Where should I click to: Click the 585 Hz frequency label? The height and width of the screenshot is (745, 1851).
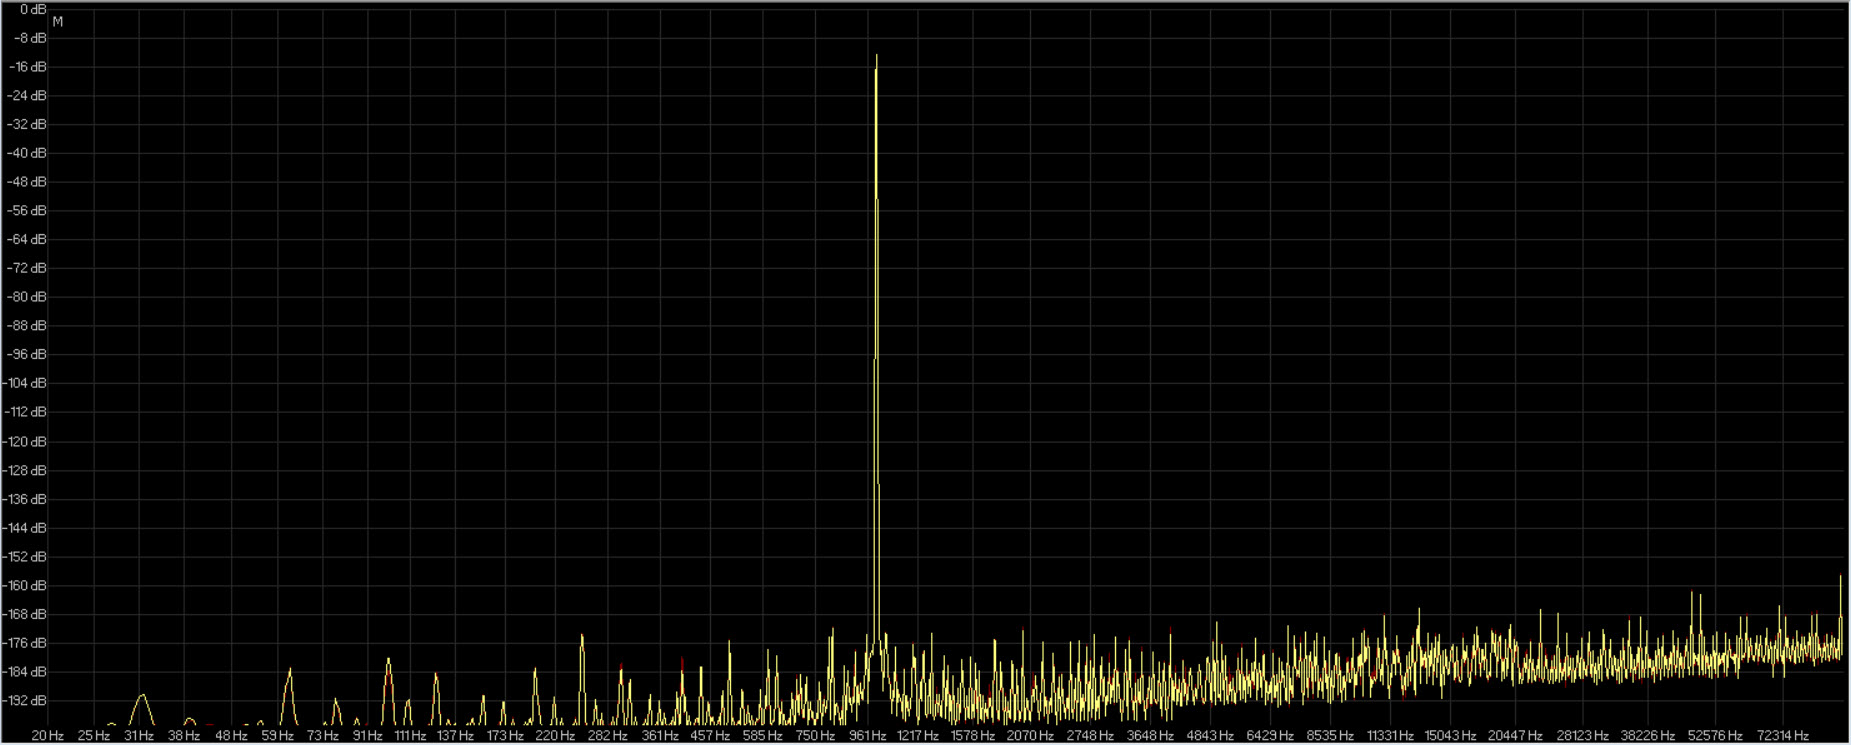(x=762, y=735)
